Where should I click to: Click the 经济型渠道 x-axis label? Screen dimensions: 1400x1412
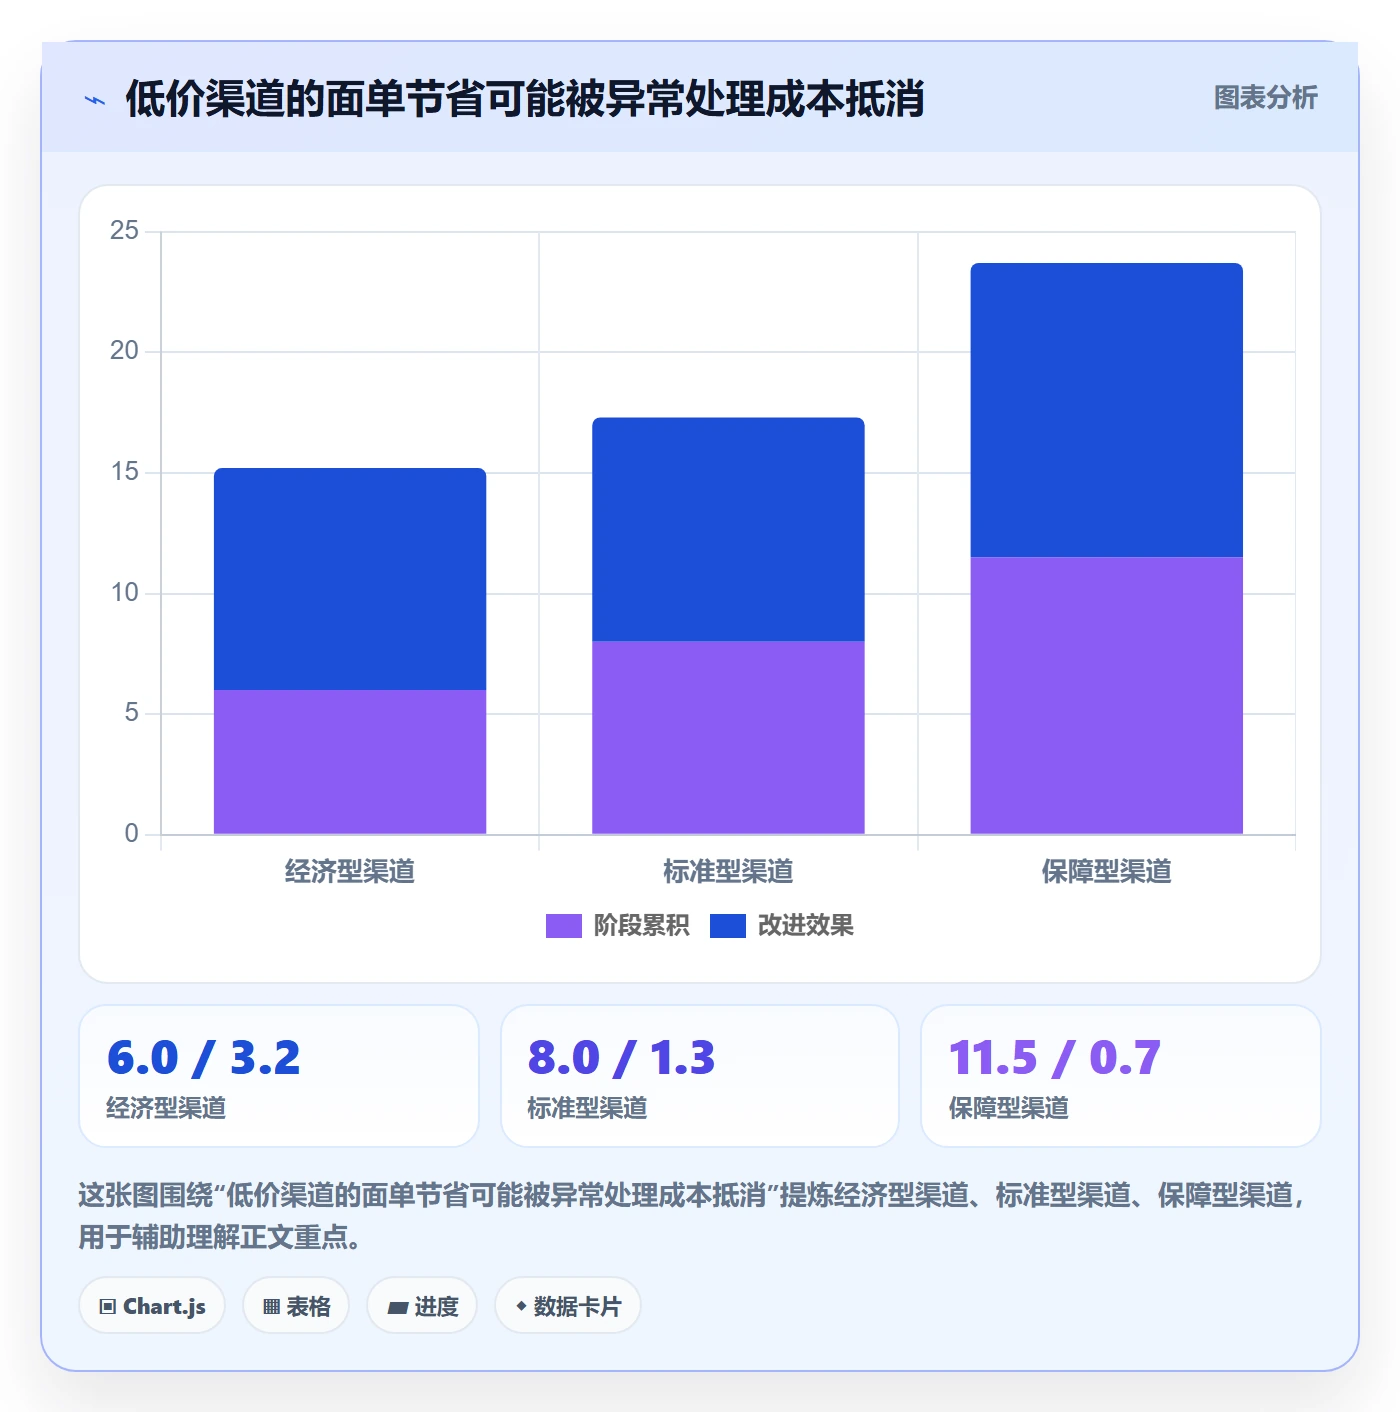[x=350, y=871]
